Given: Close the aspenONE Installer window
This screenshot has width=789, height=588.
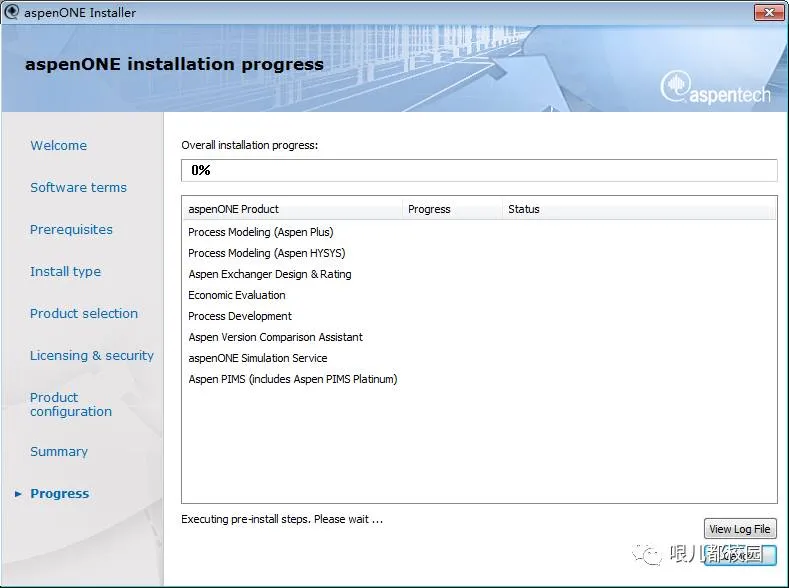Looking at the screenshot, I should click(x=768, y=12).
